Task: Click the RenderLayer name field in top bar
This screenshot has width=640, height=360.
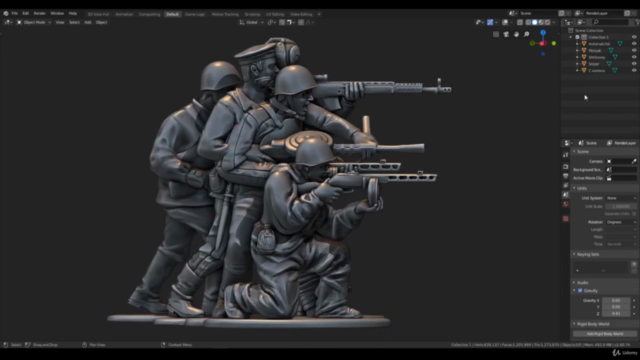Action: pyautogui.click(x=604, y=13)
